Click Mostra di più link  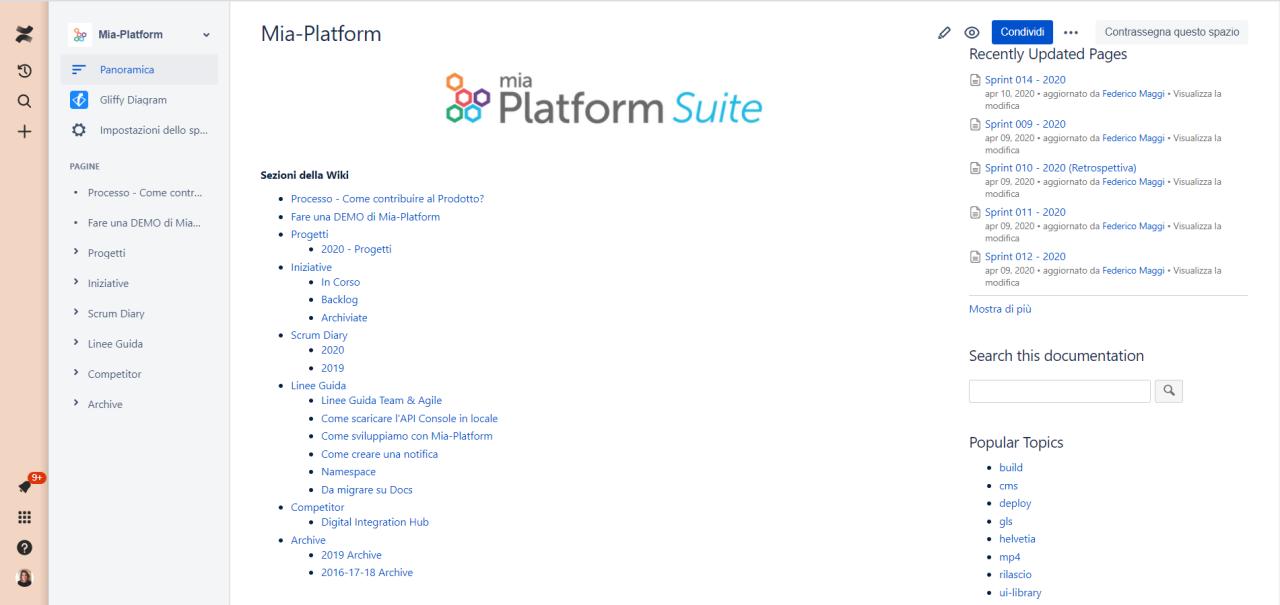tap(1000, 309)
